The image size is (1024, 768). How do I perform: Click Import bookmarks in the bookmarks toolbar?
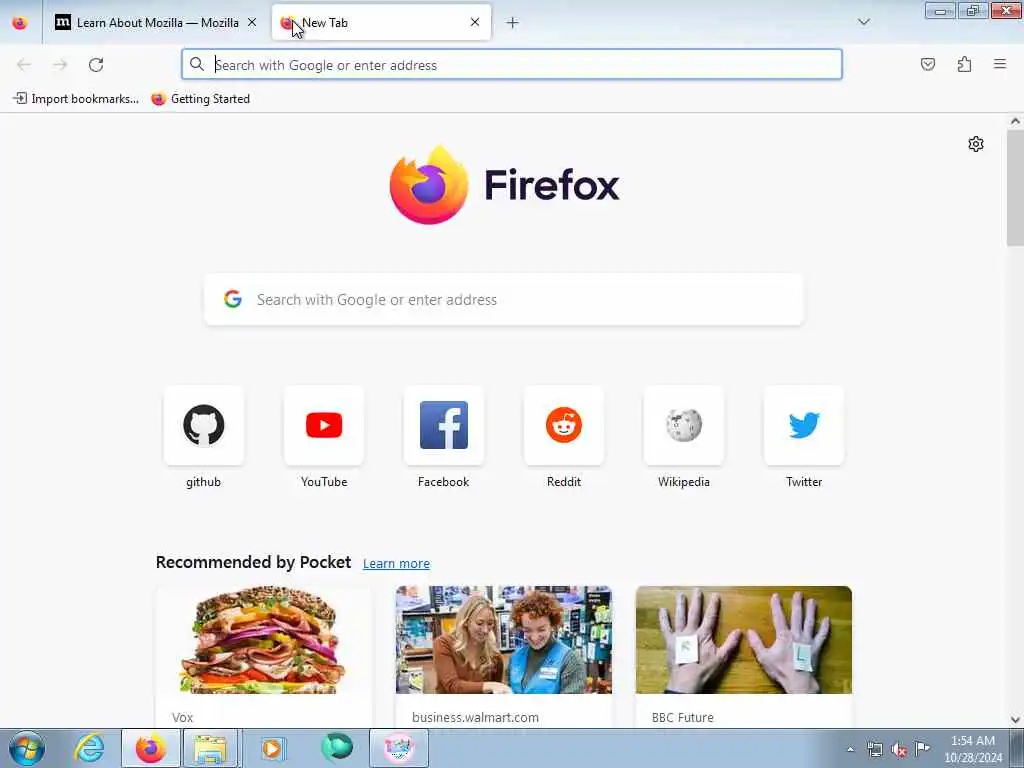click(x=76, y=99)
